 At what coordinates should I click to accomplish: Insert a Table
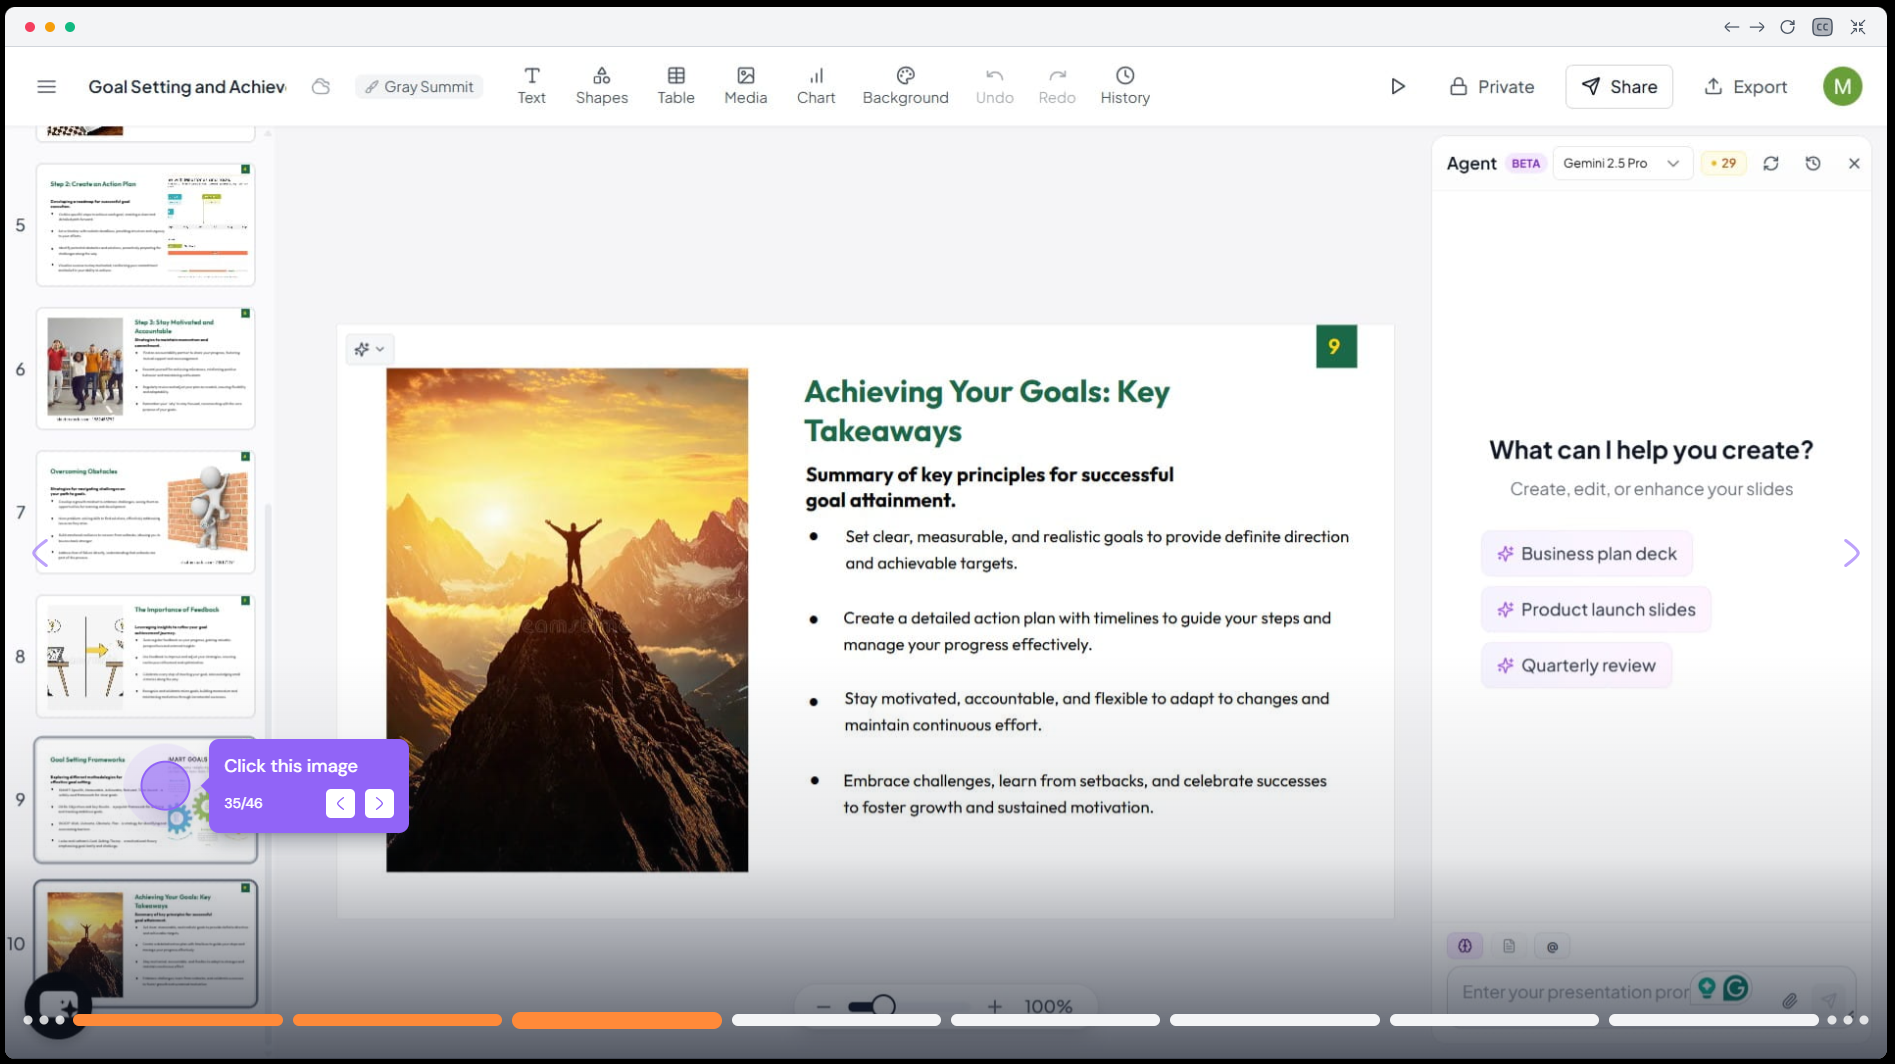(x=676, y=86)
